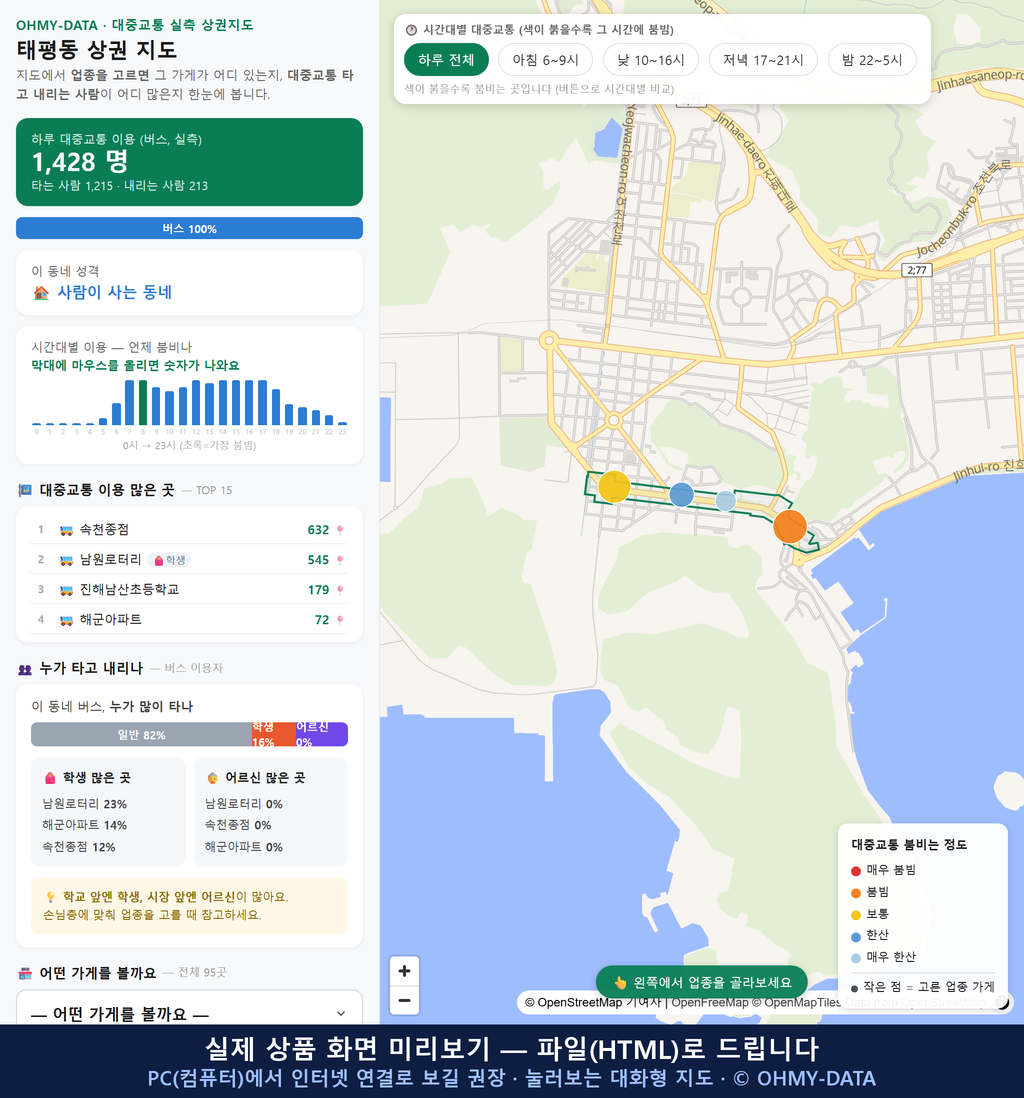The image size is (1024, 1098).
Task: Click the yellow 보통 circle marker on map
Action: 614,486
